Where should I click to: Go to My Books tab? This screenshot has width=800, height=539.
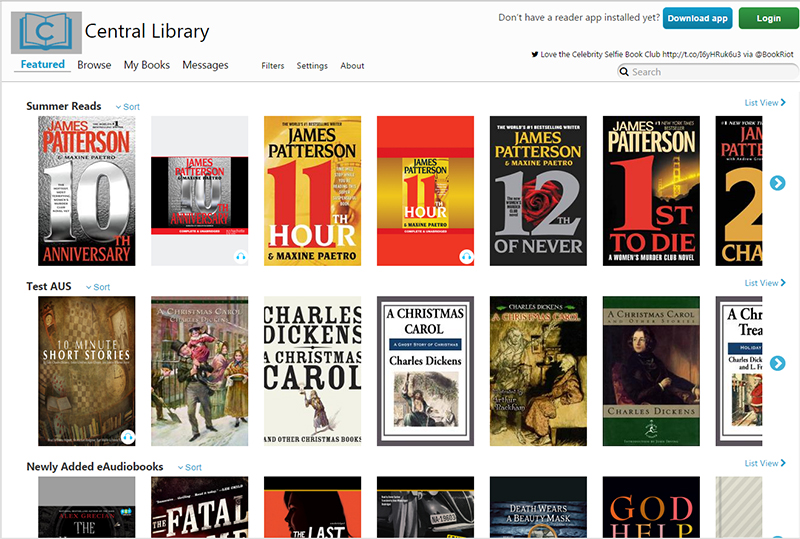click(146, 65)
